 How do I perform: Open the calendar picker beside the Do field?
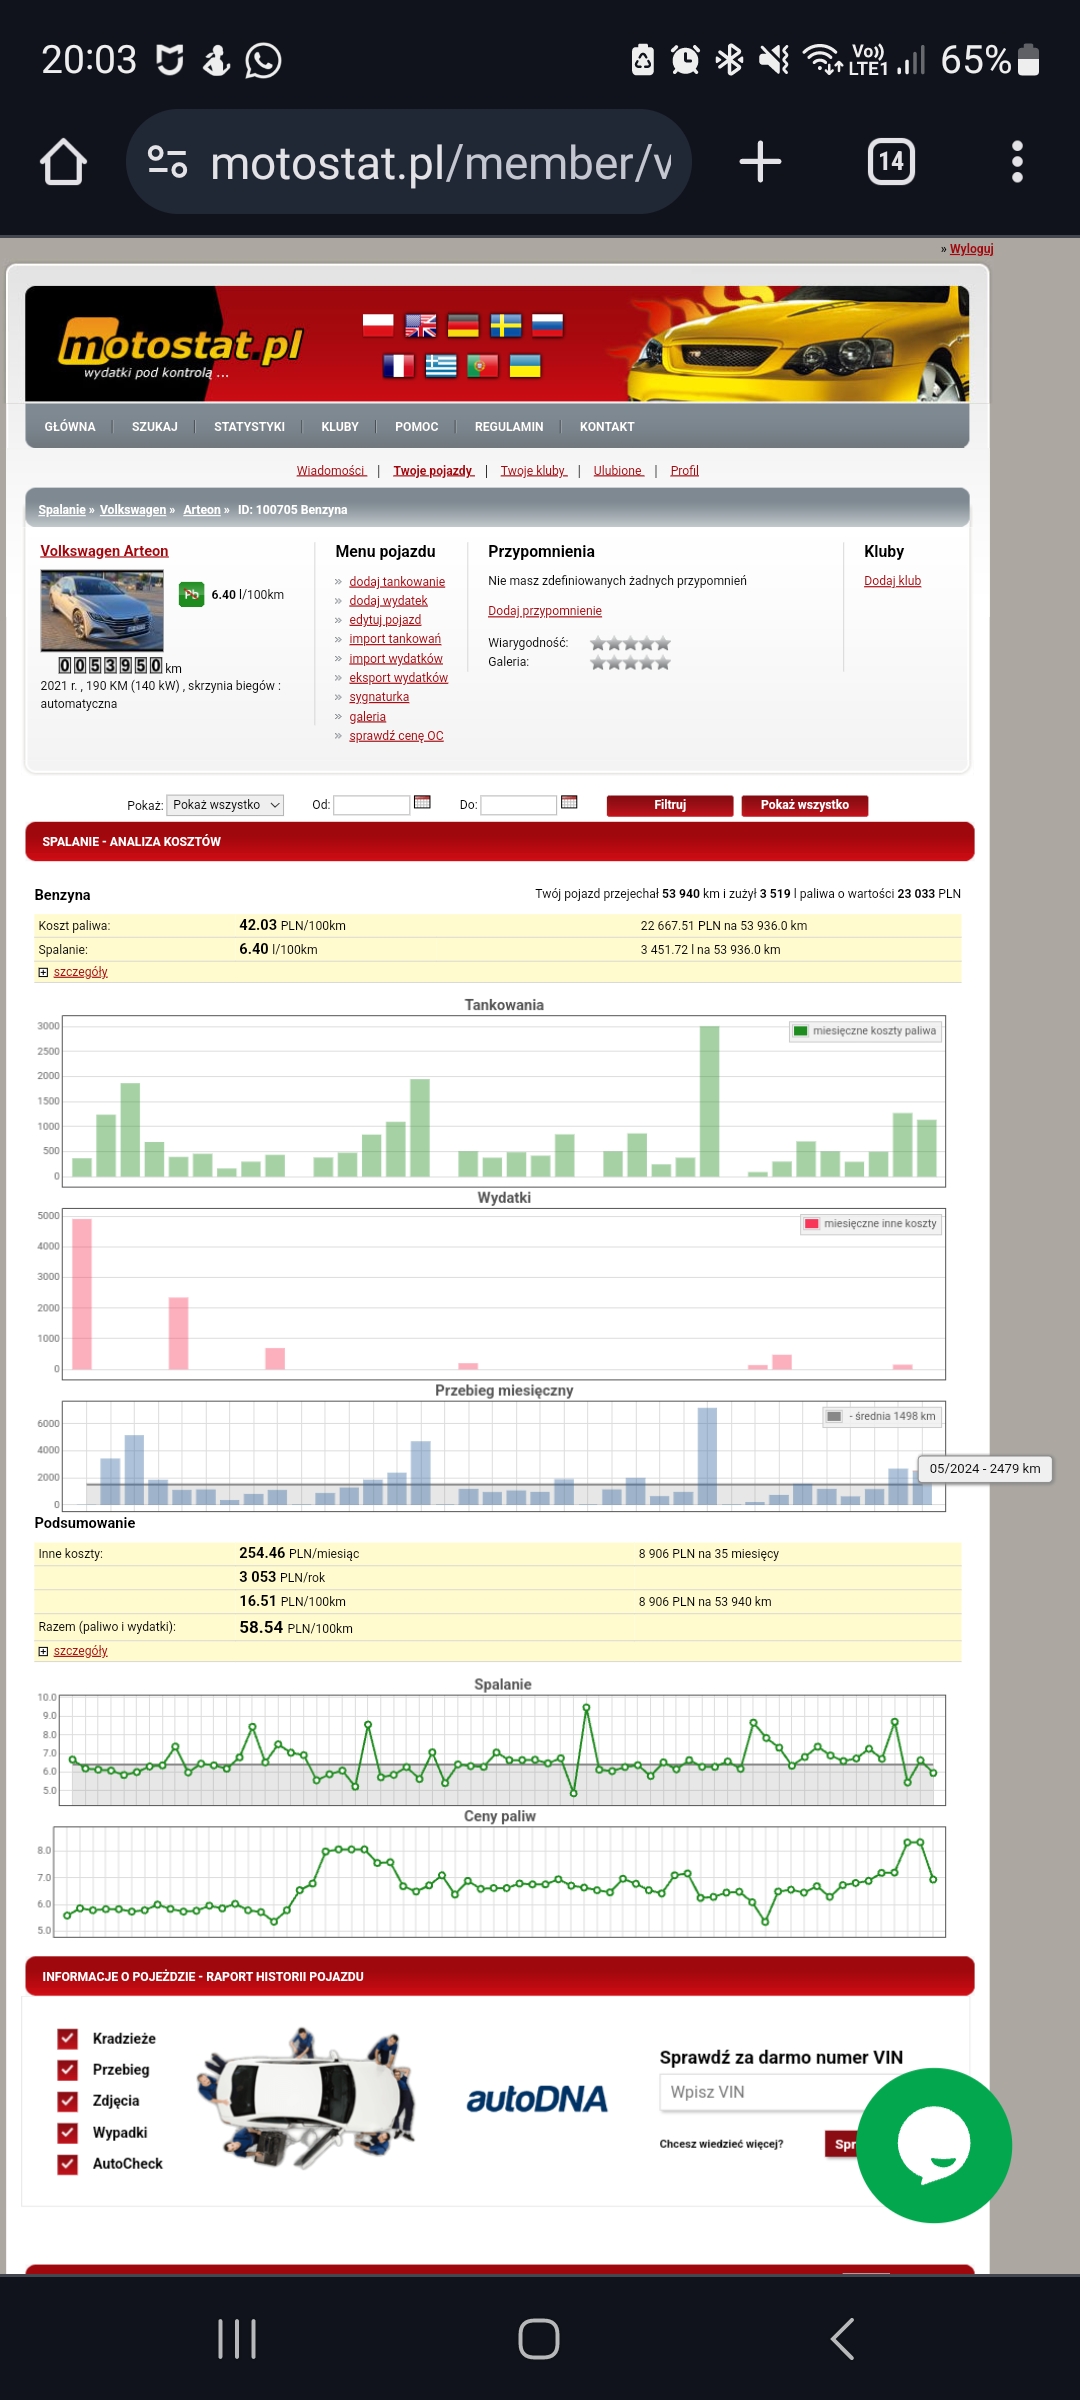click(x=569, y=803)
